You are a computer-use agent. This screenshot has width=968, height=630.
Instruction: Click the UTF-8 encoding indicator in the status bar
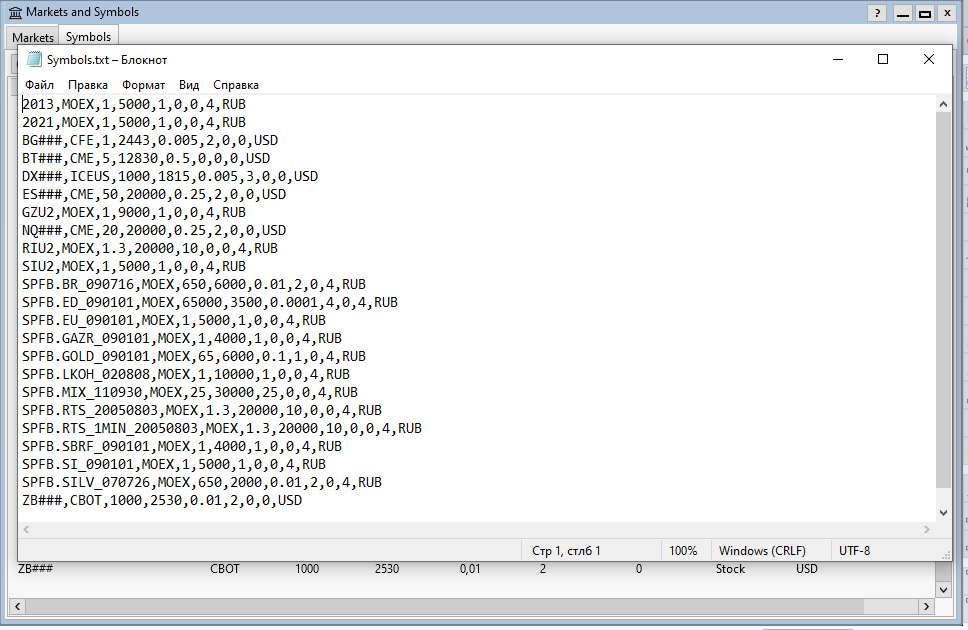(854, 550)
